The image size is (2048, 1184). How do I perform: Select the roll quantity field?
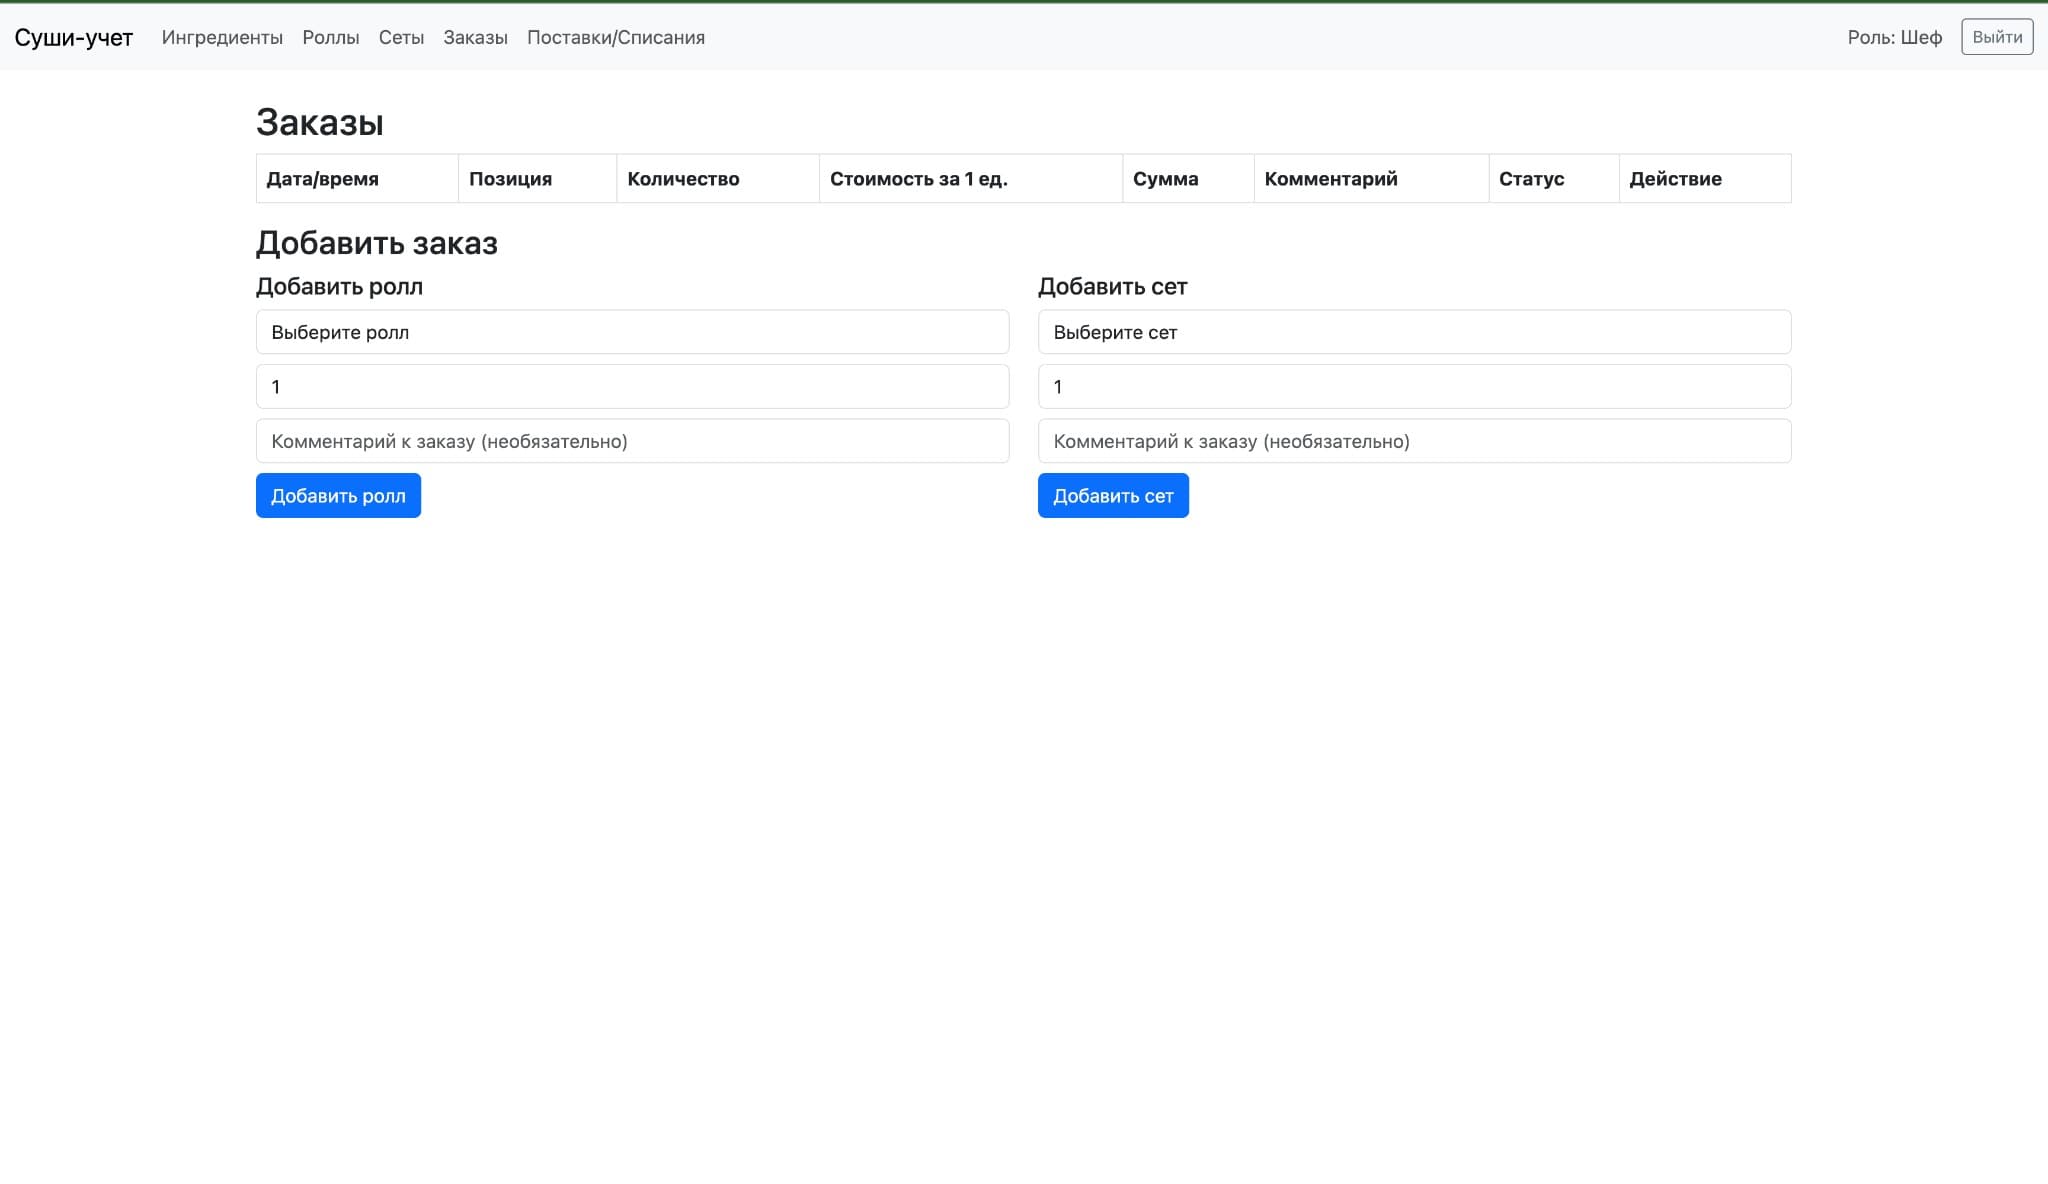coord(632,386)
